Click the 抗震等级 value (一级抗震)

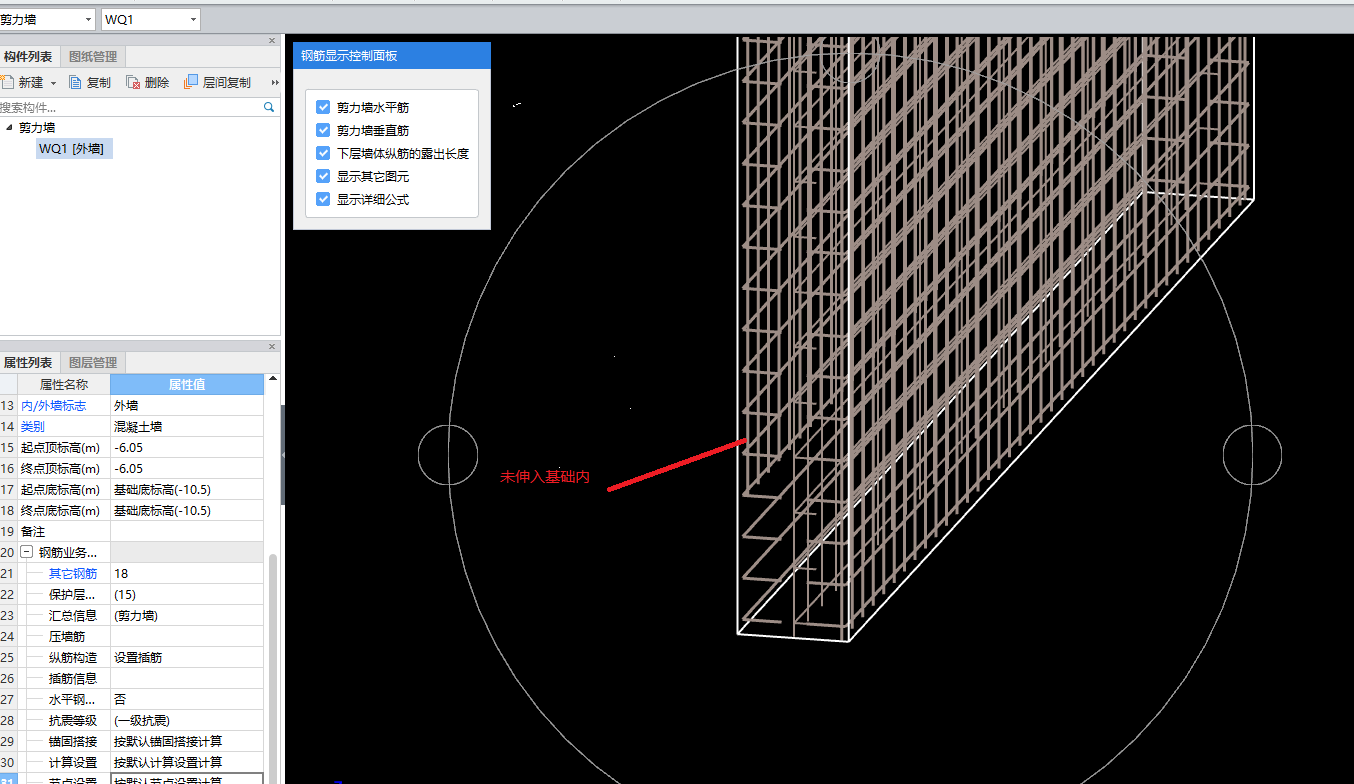coord(187,721)
